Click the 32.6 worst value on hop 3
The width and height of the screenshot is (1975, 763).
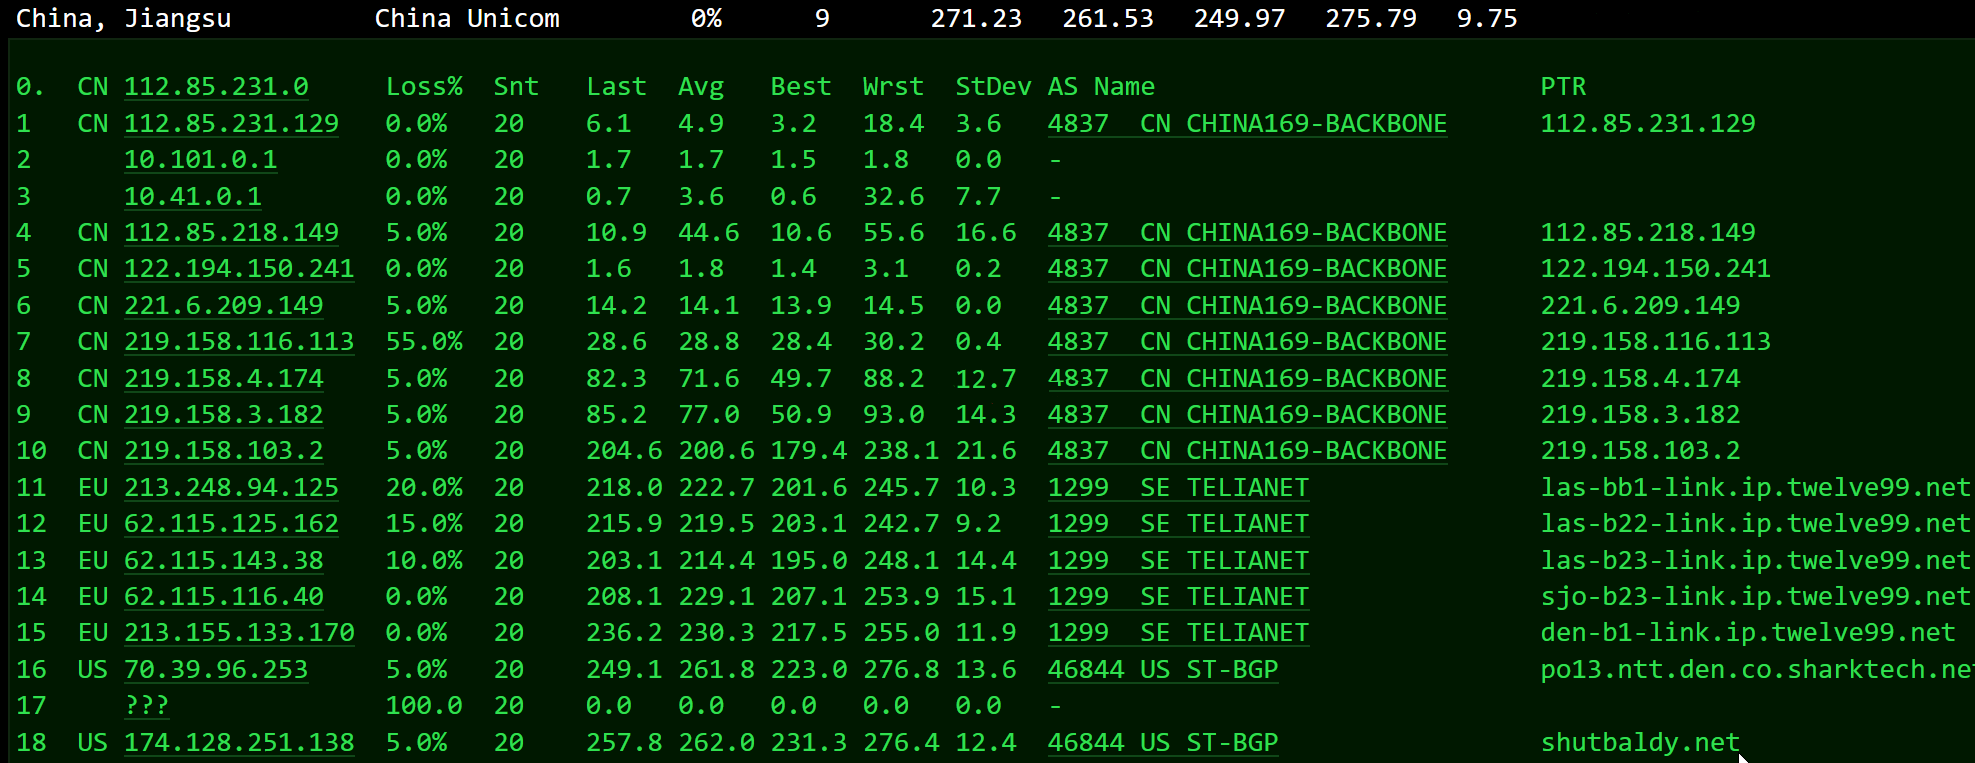click(x=893, y=196)
